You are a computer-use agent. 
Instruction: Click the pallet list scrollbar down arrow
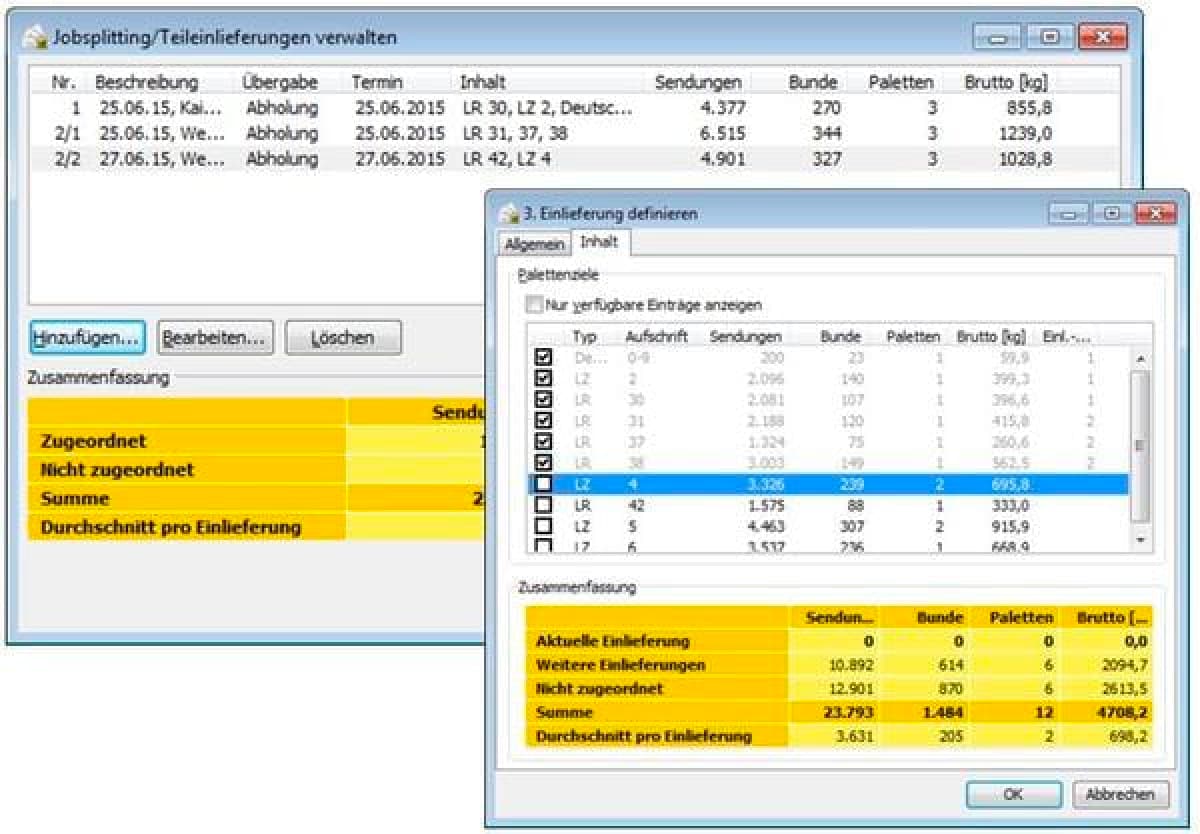tap(1141, 540)
